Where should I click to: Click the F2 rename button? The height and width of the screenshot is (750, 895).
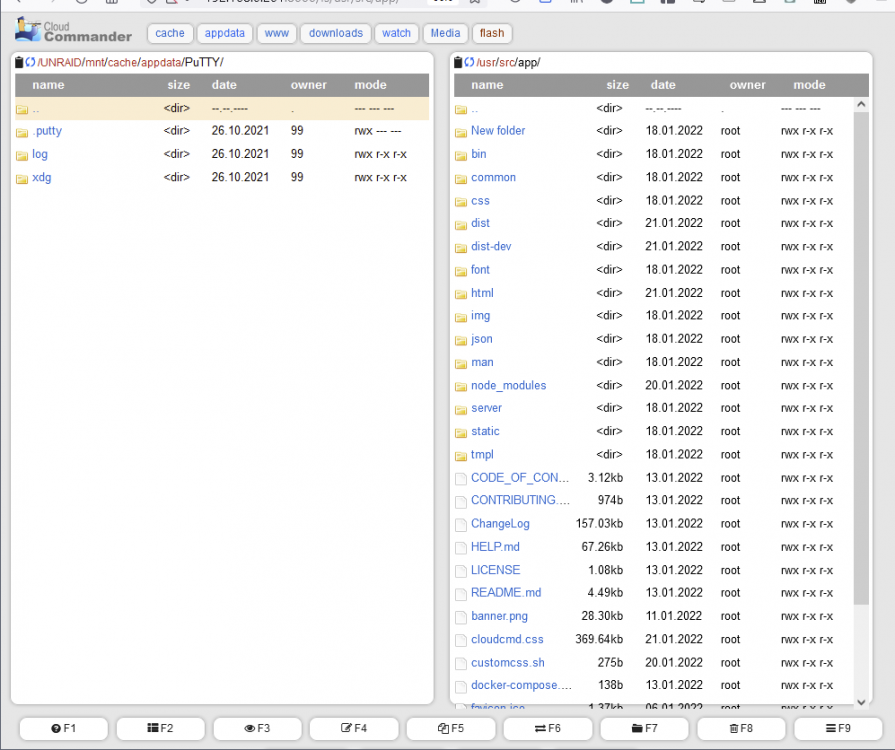click(x=160, y=728)
